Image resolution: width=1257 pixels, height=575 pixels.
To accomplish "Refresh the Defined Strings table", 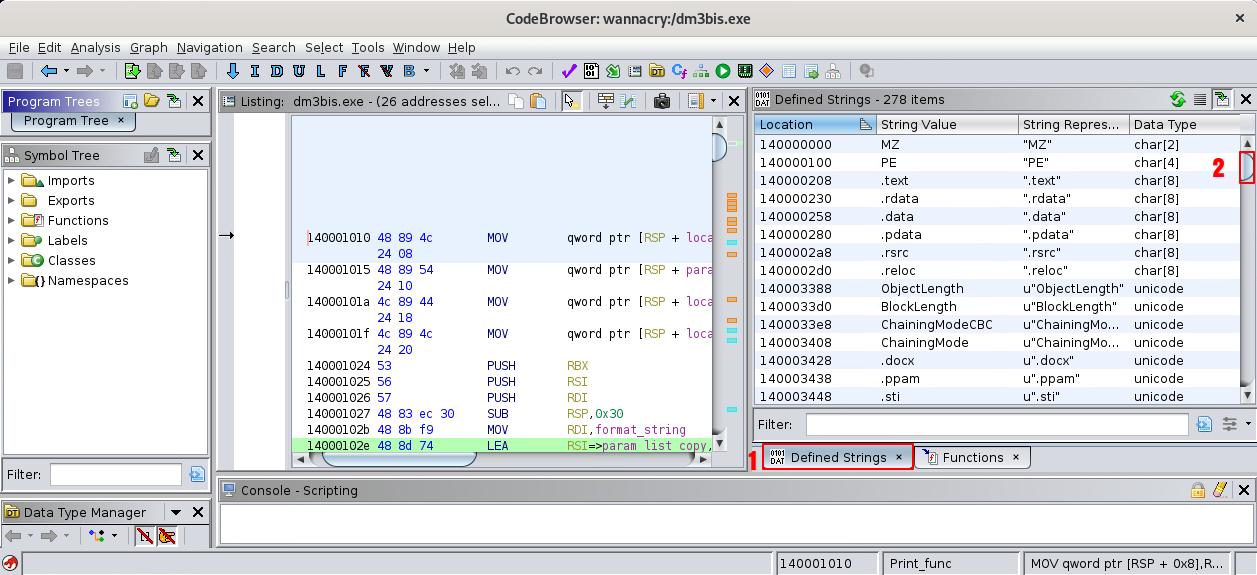I will click(x=1178, y=100).
